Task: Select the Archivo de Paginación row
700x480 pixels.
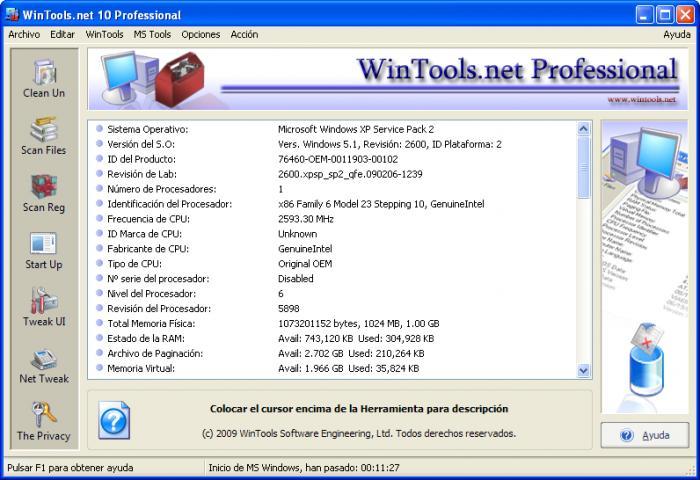Action: [333, 354]
